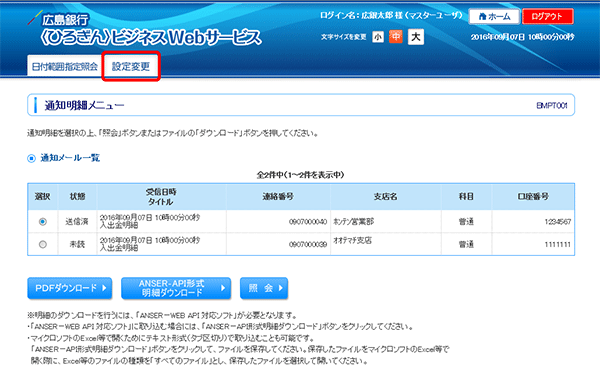Click the 照会 button
The width and height of the screenshot is (600, 388).
tap(264, 288)
